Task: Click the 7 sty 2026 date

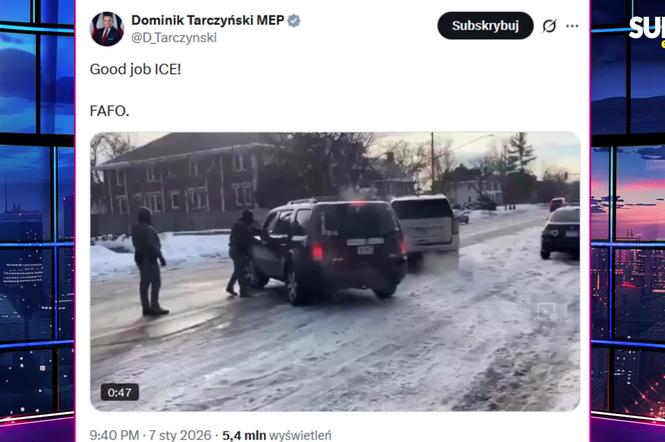Action: [180, 435]
